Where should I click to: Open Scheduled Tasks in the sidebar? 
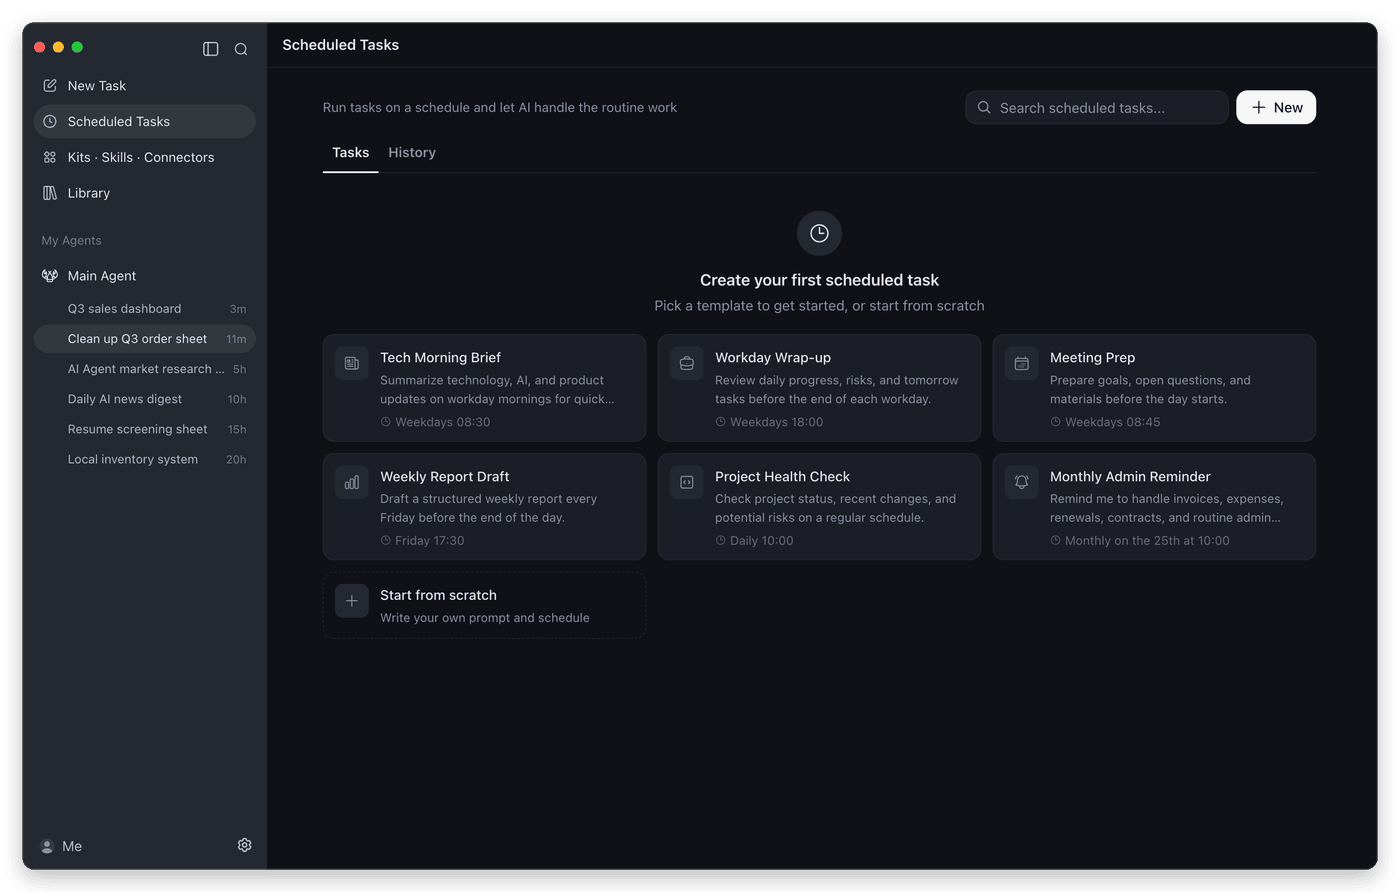click(145, 122)
